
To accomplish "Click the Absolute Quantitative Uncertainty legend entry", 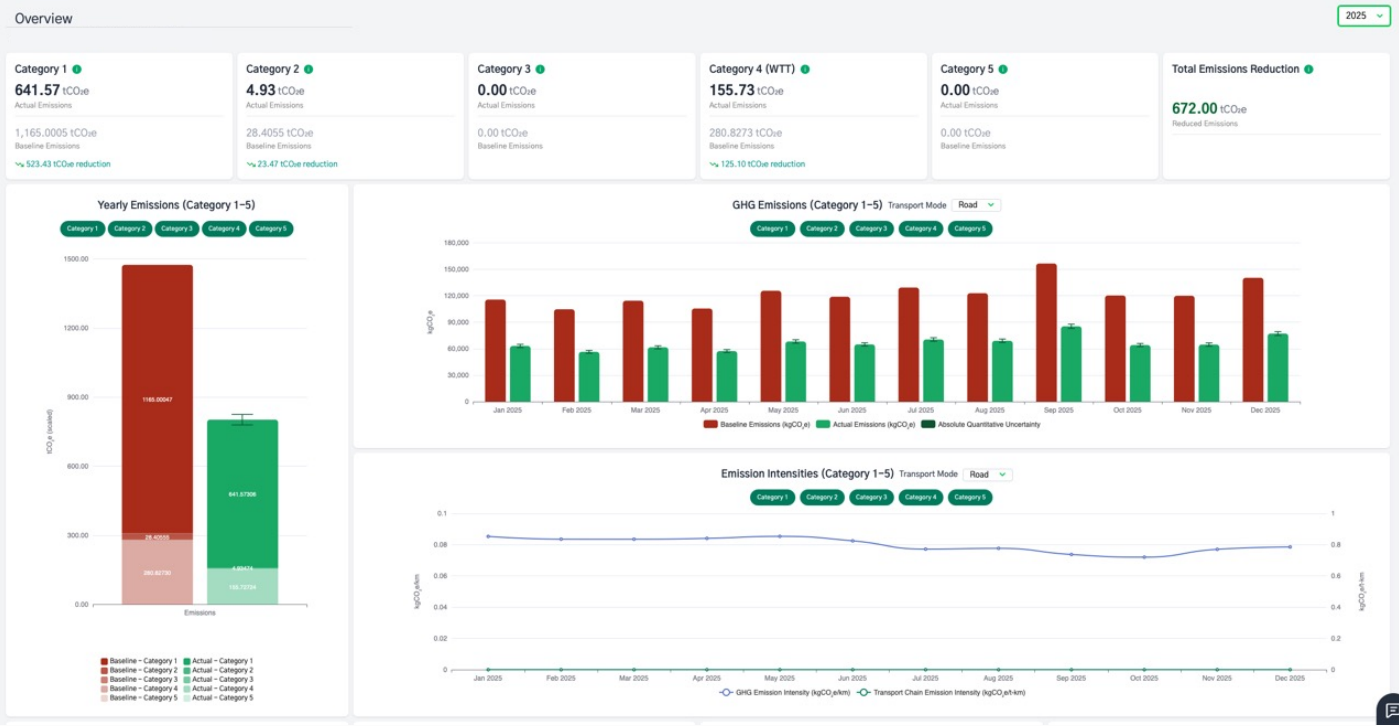I will point(980,425).
